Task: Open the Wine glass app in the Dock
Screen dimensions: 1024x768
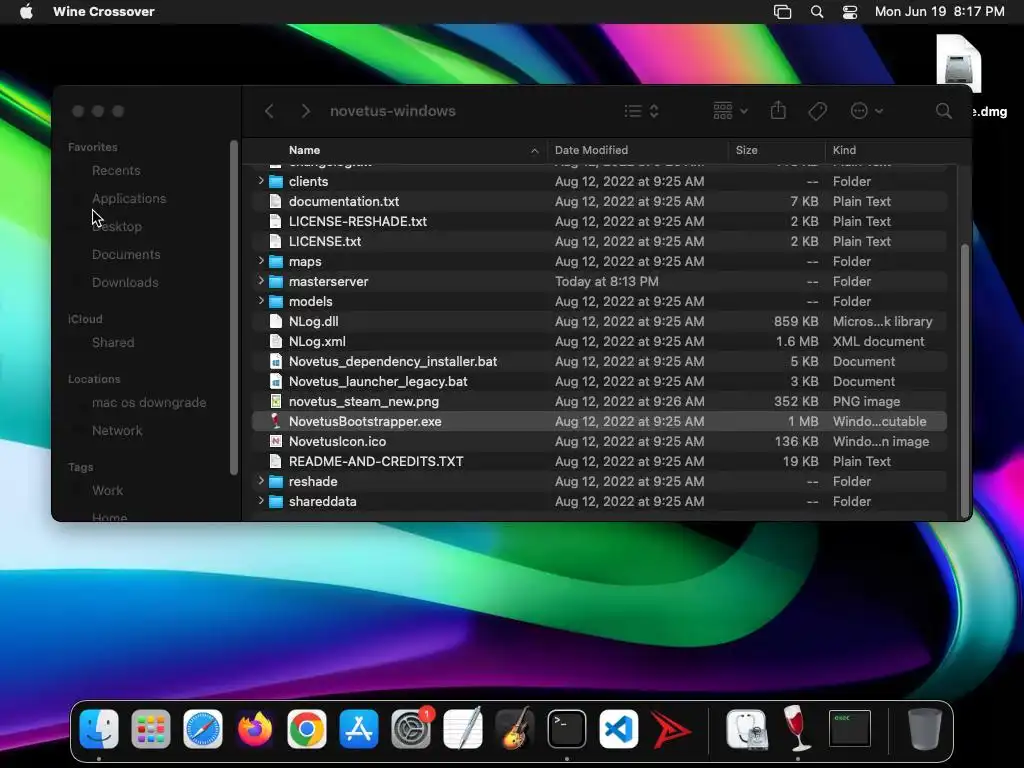Action: 797,729
